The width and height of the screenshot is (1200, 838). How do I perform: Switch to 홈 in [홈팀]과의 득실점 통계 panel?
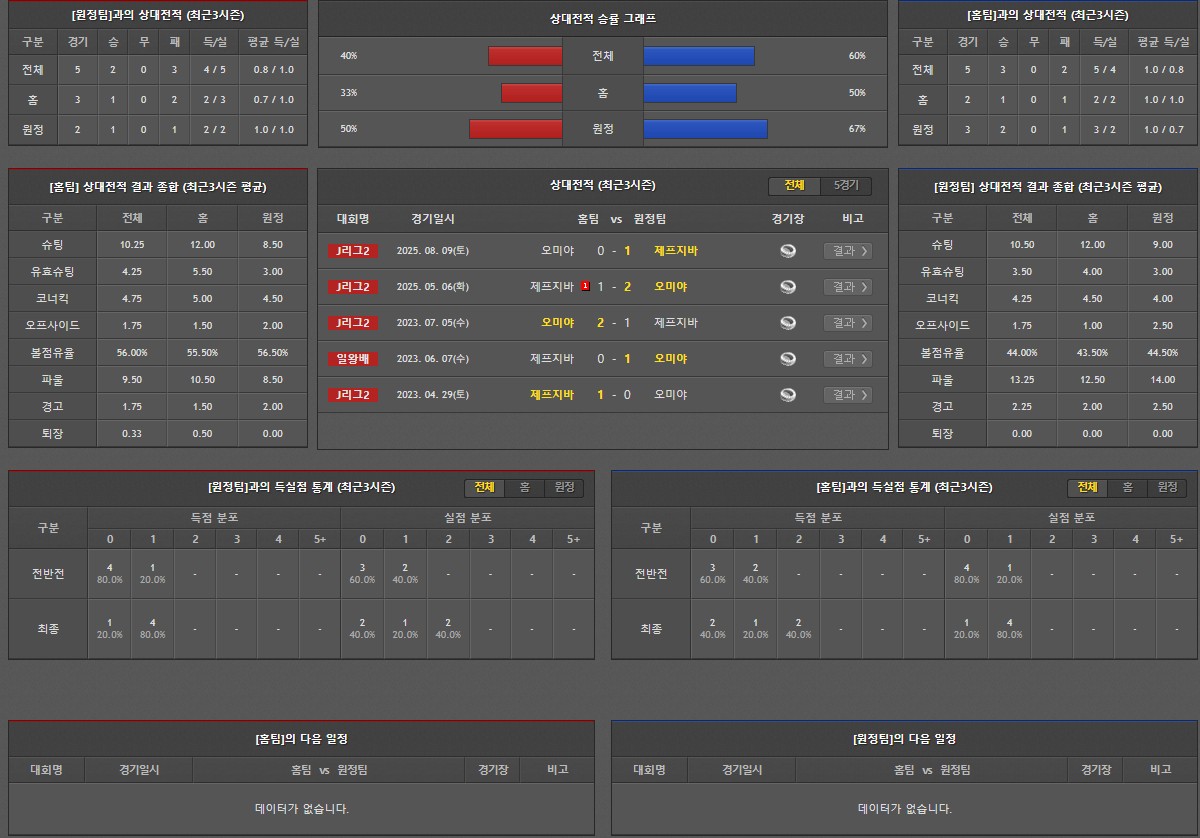1127,487
